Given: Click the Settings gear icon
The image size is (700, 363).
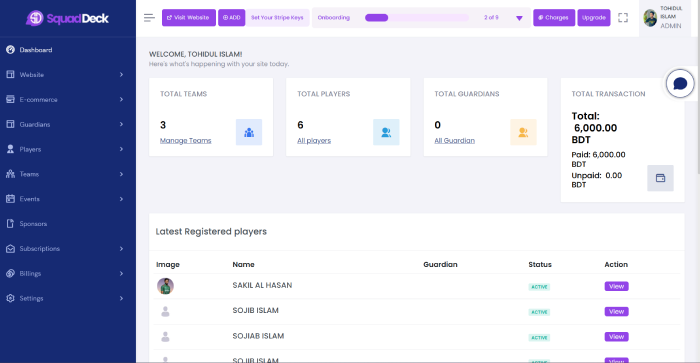Looking at the screenshot, I should click(10, 298).
